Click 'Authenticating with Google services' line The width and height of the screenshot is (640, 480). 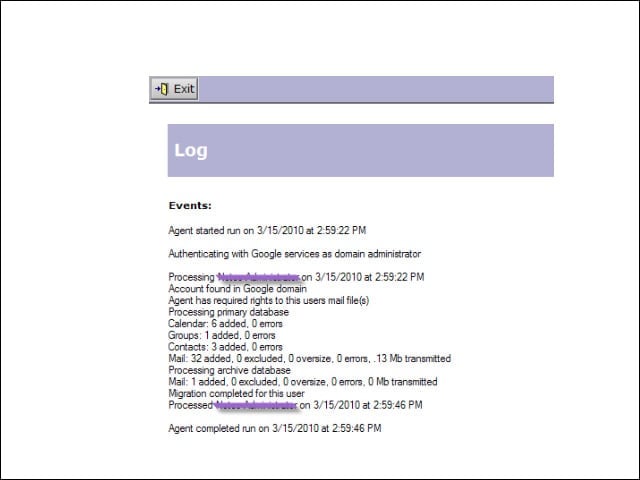tap(294, 254)
